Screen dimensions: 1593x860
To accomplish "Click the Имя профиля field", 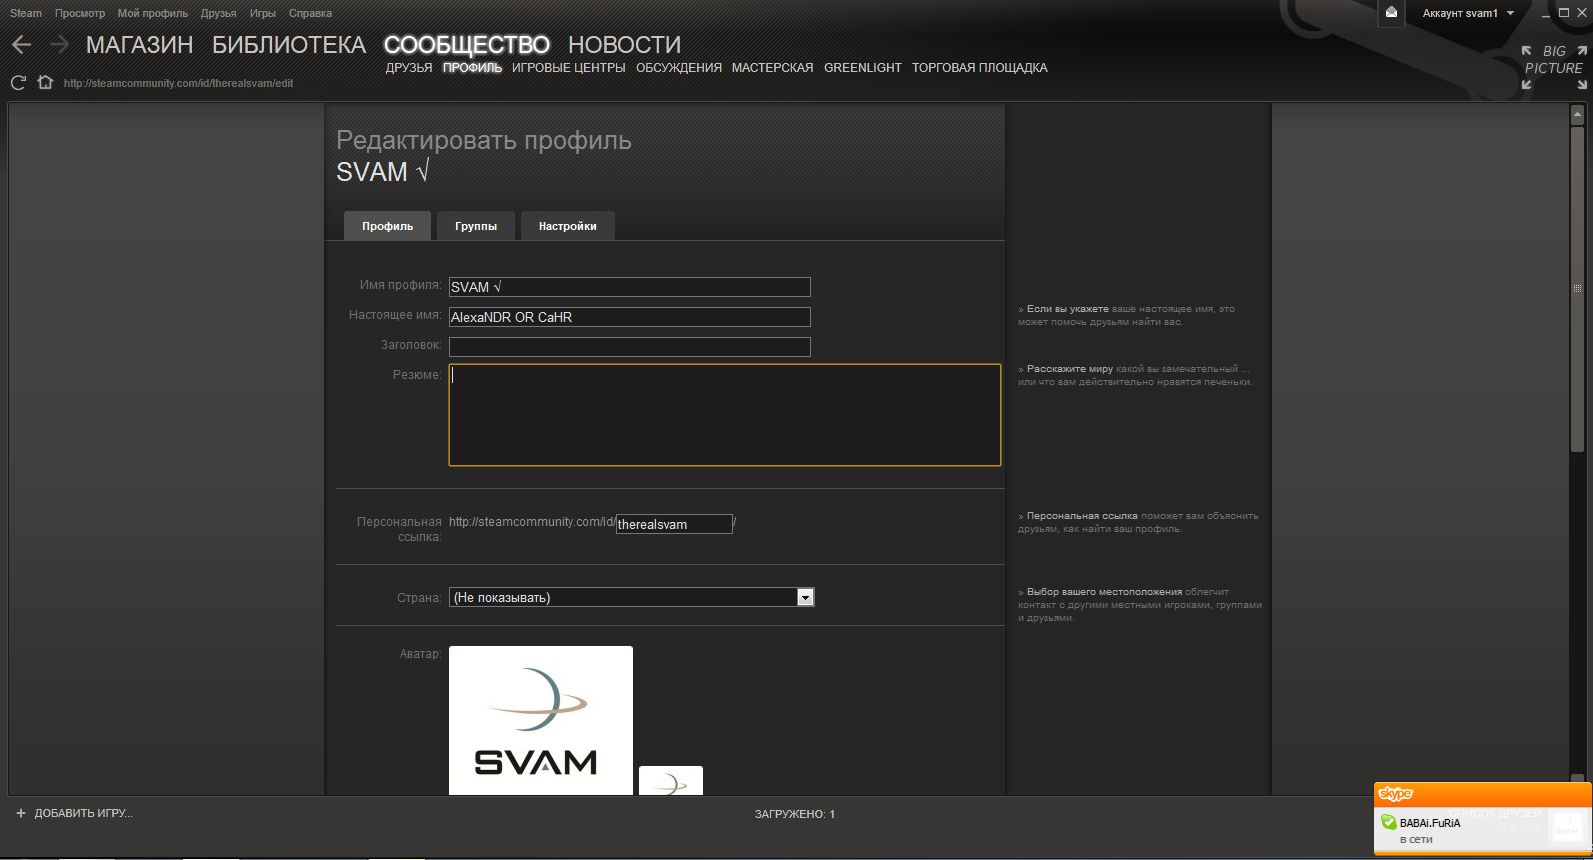I will tap(630, 287).
